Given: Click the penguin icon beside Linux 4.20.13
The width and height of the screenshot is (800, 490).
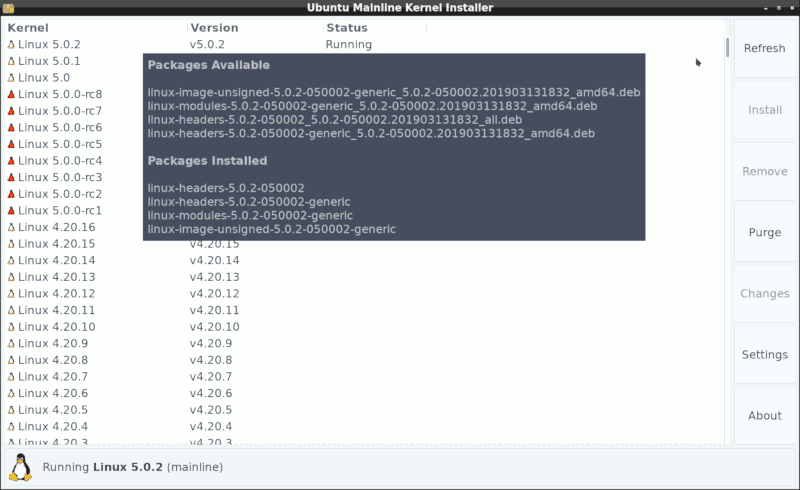Looking at the screenshot, I should 11,277.
